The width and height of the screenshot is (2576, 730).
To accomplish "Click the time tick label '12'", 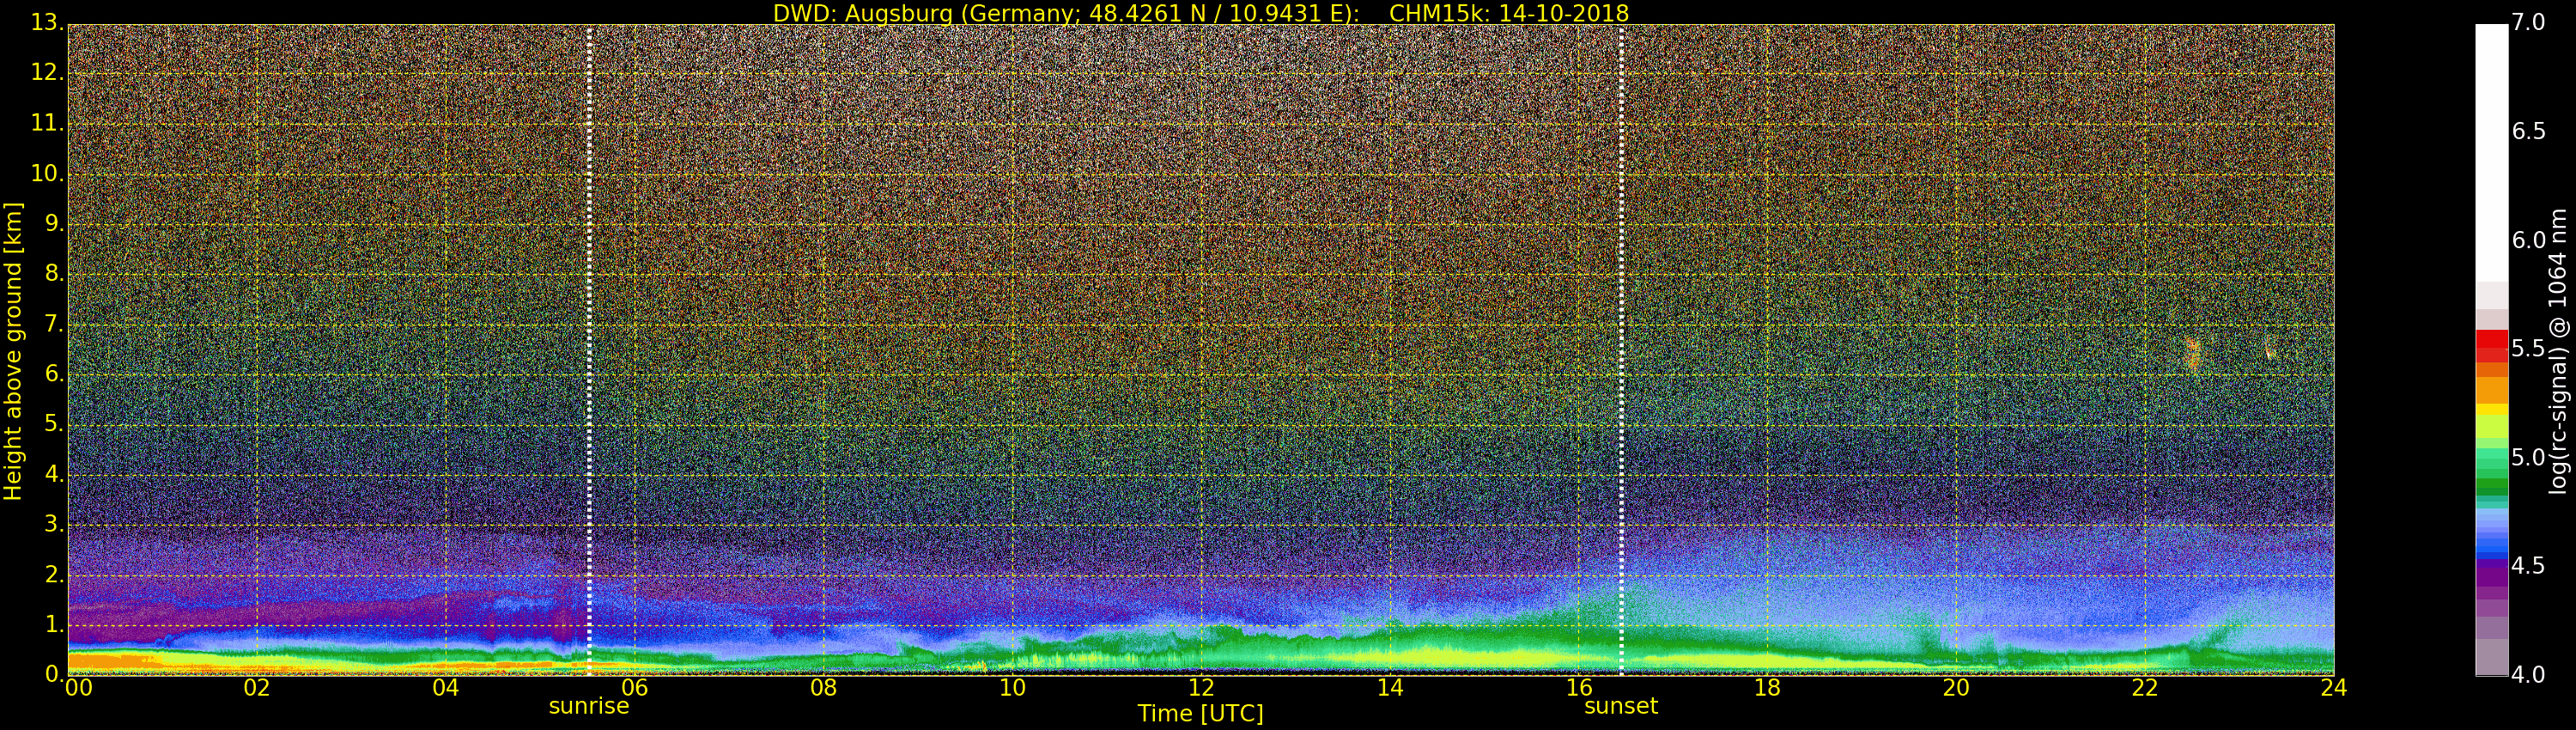I will [1201, 688].
